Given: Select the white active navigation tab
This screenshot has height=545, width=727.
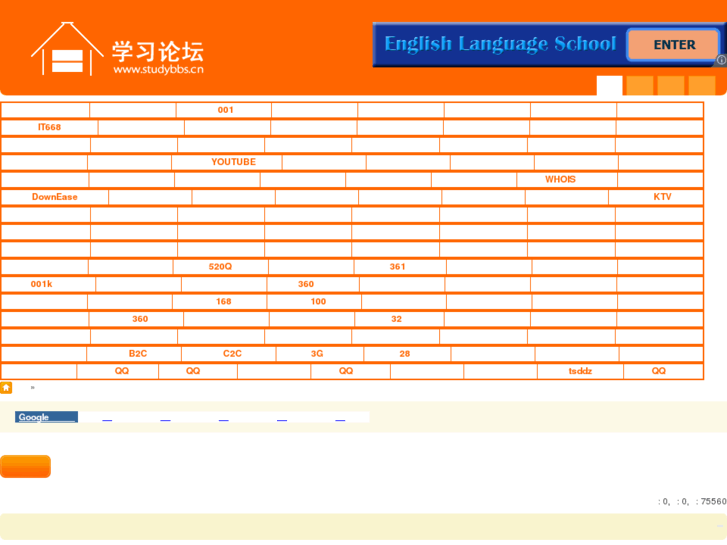Looking at the screenshot, I should click(609, 85).
